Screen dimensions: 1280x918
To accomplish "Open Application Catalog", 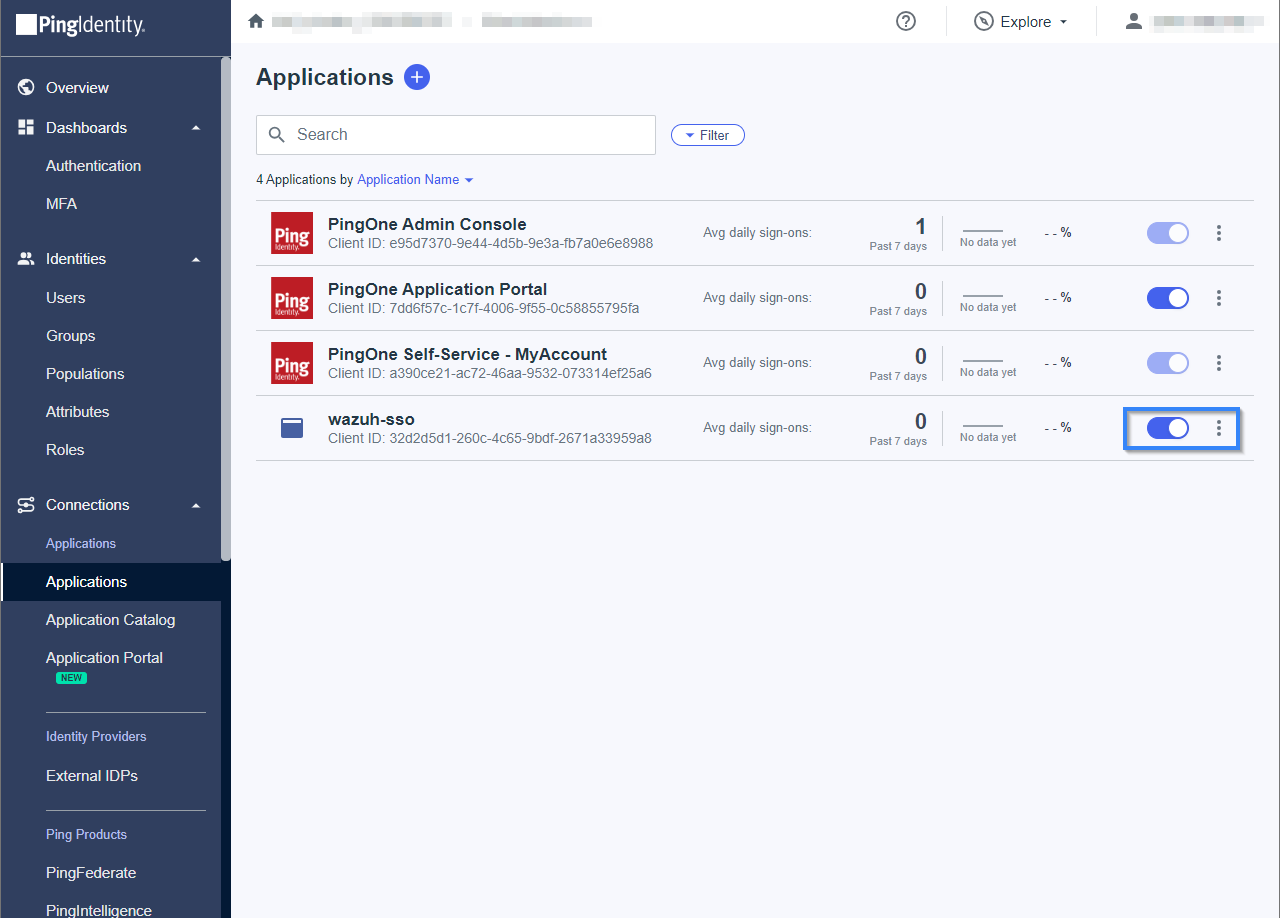I will pyautogui.click(x=110, y=620).
